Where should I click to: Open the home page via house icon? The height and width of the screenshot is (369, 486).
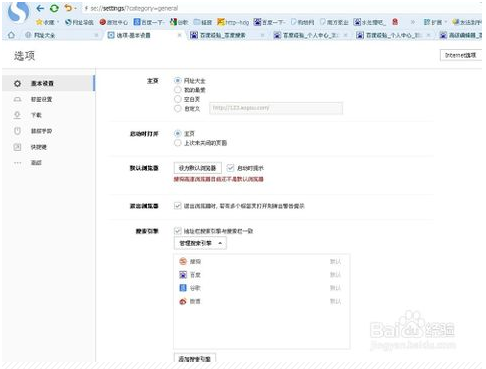click(11, 35)
